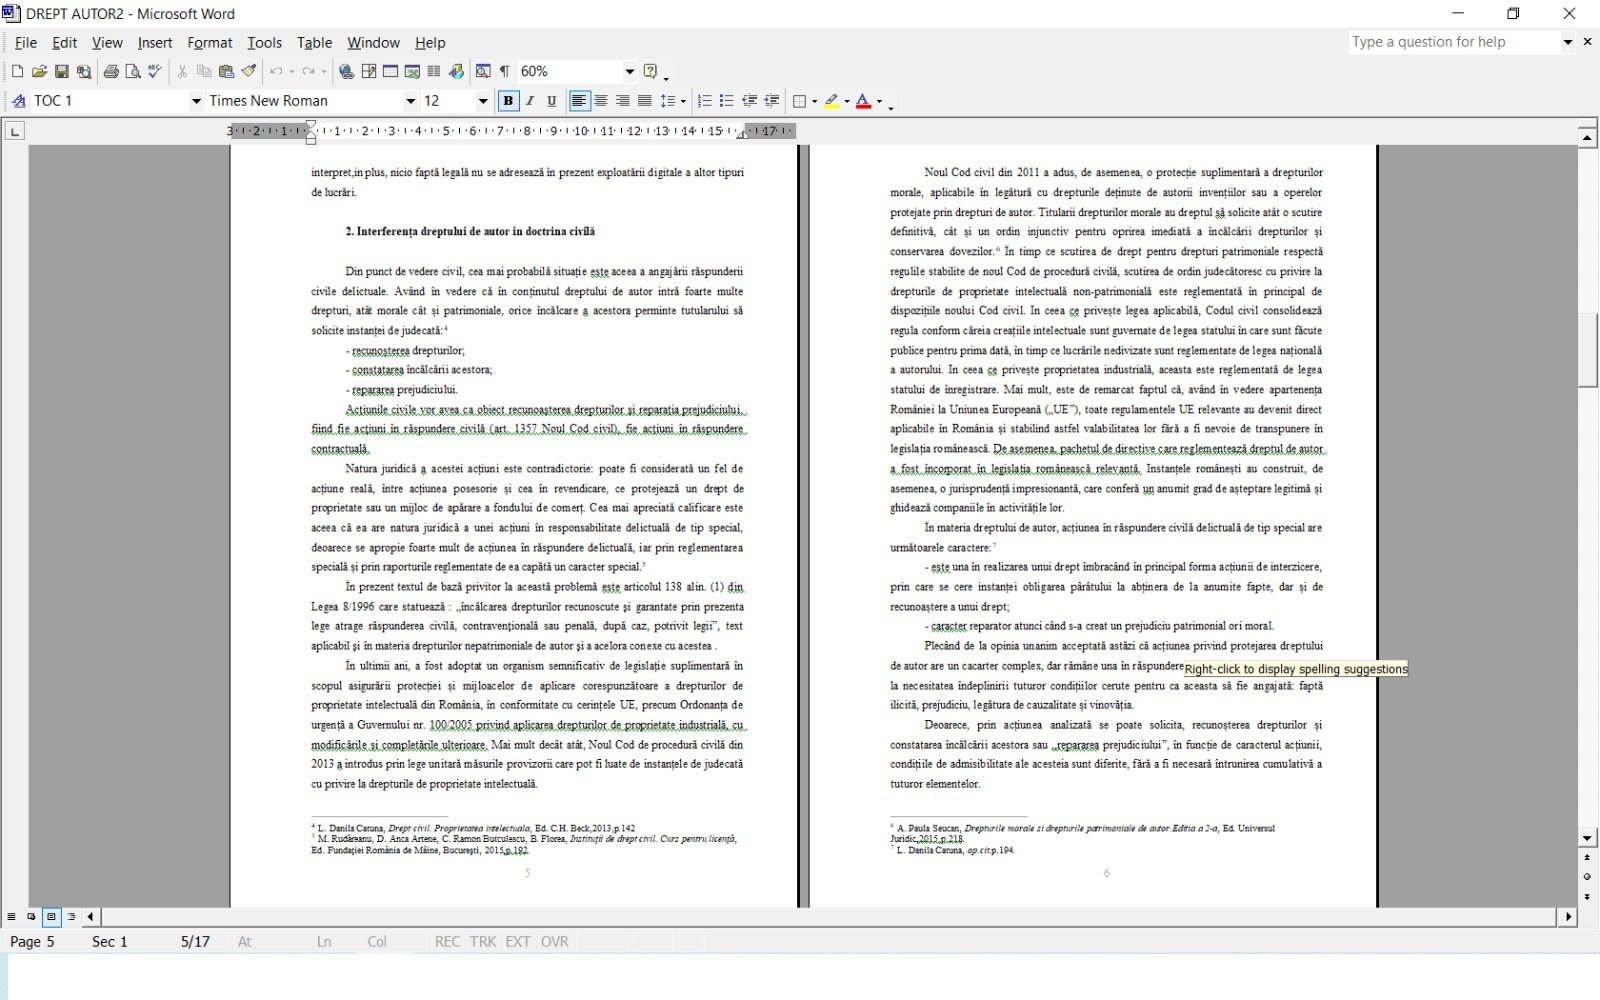This screenshot has height=1000, width=1600.
Task: Toggle Italic formatting
Action: pyautogui.click(x=530, y=101)
